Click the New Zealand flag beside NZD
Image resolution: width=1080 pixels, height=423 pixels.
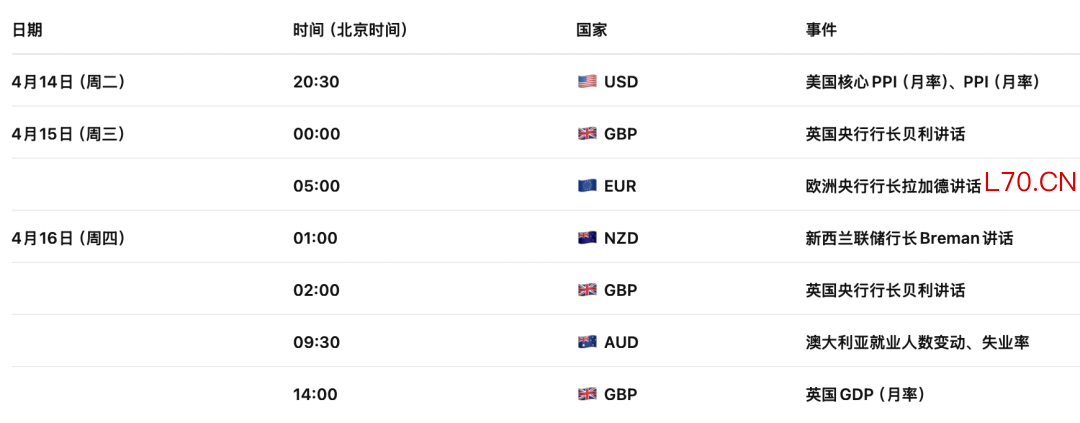pos(587,238)
